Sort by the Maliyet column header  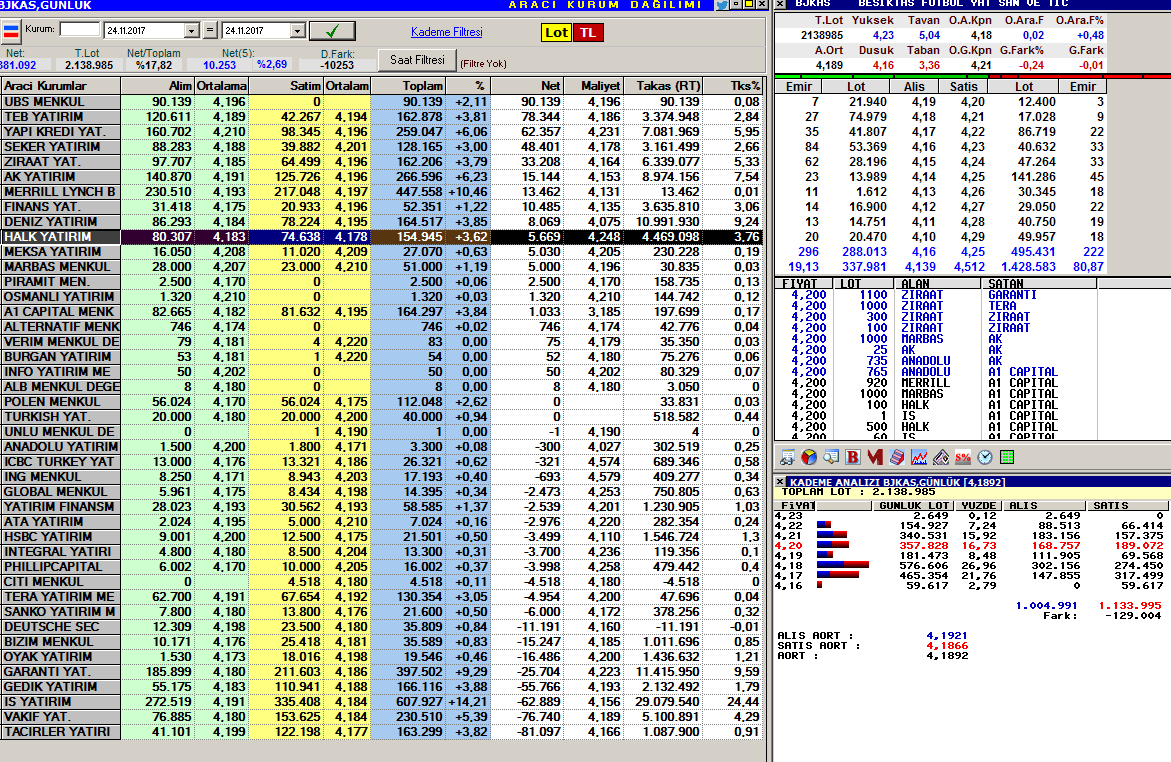594,86
